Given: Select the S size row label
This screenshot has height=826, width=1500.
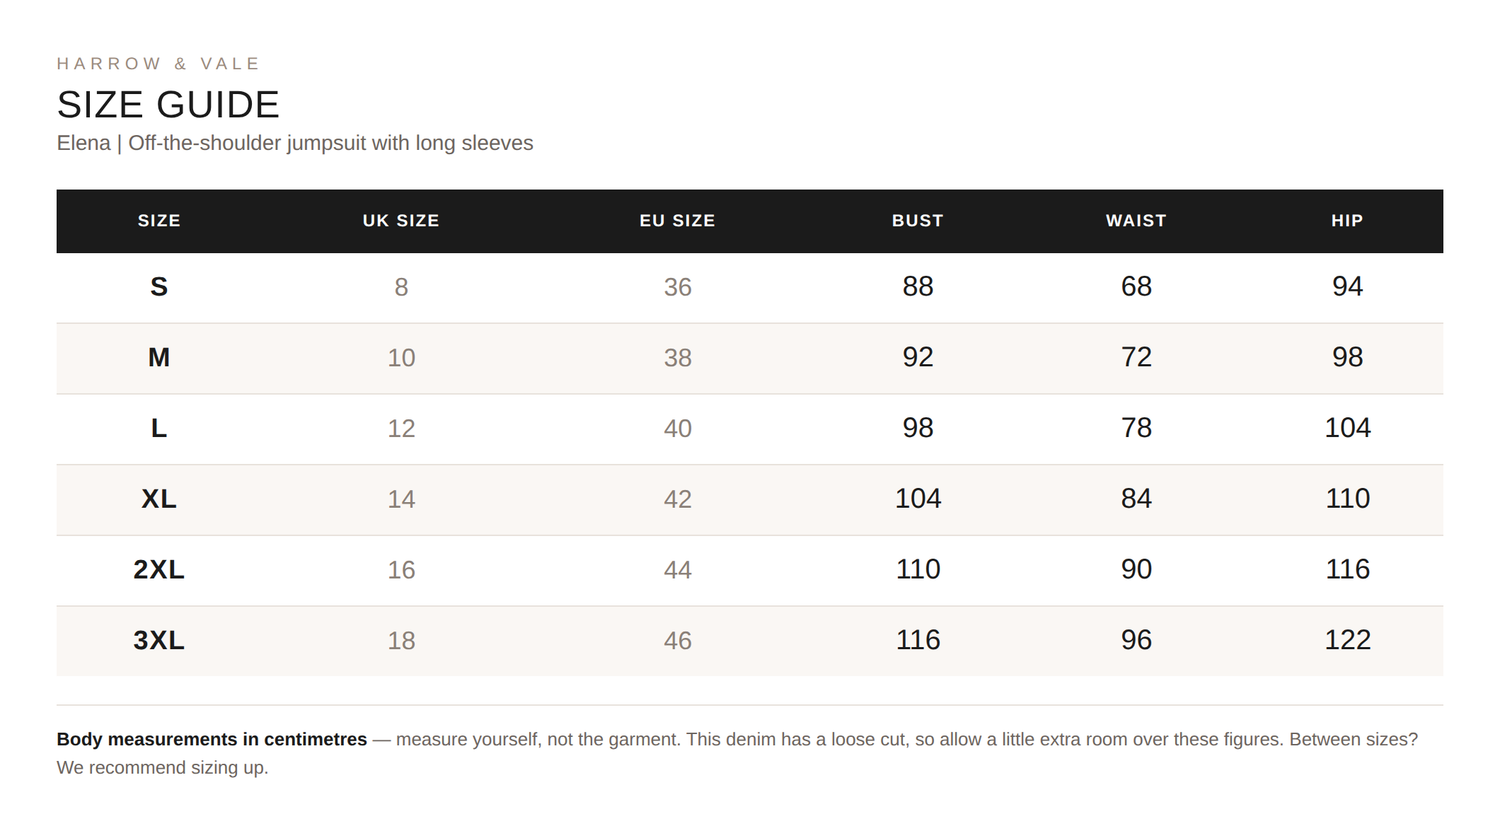Looking at the screenshot, I should coord(159,287).
